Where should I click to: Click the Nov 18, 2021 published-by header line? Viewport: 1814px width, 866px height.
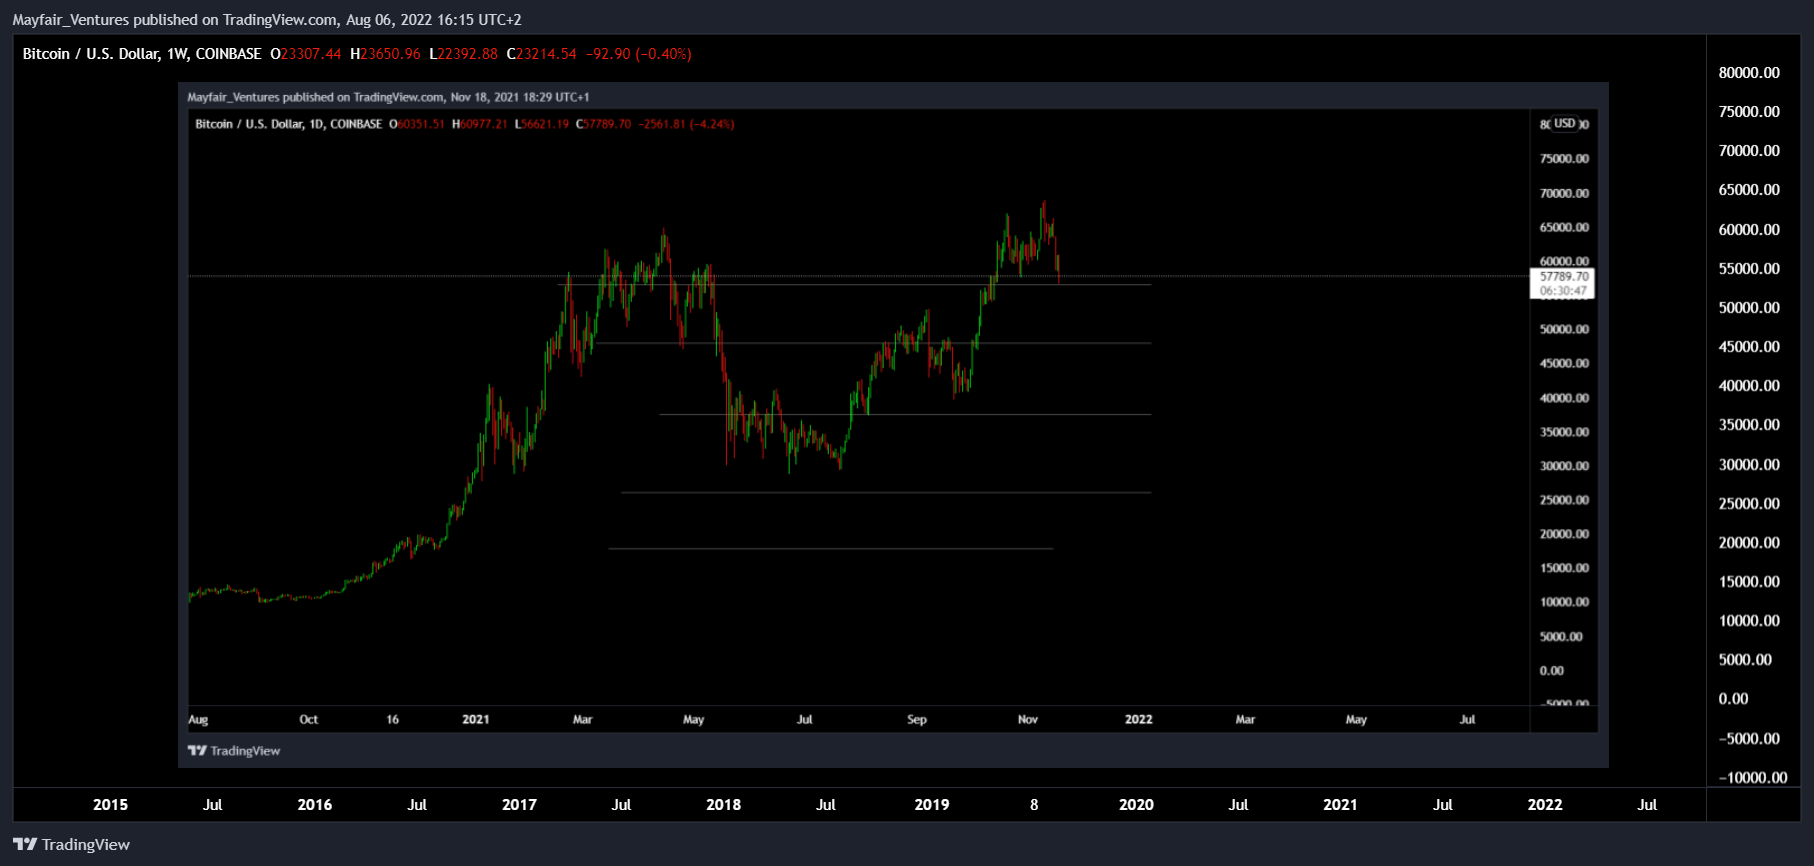pyautogui.click(x=388, y=97)
